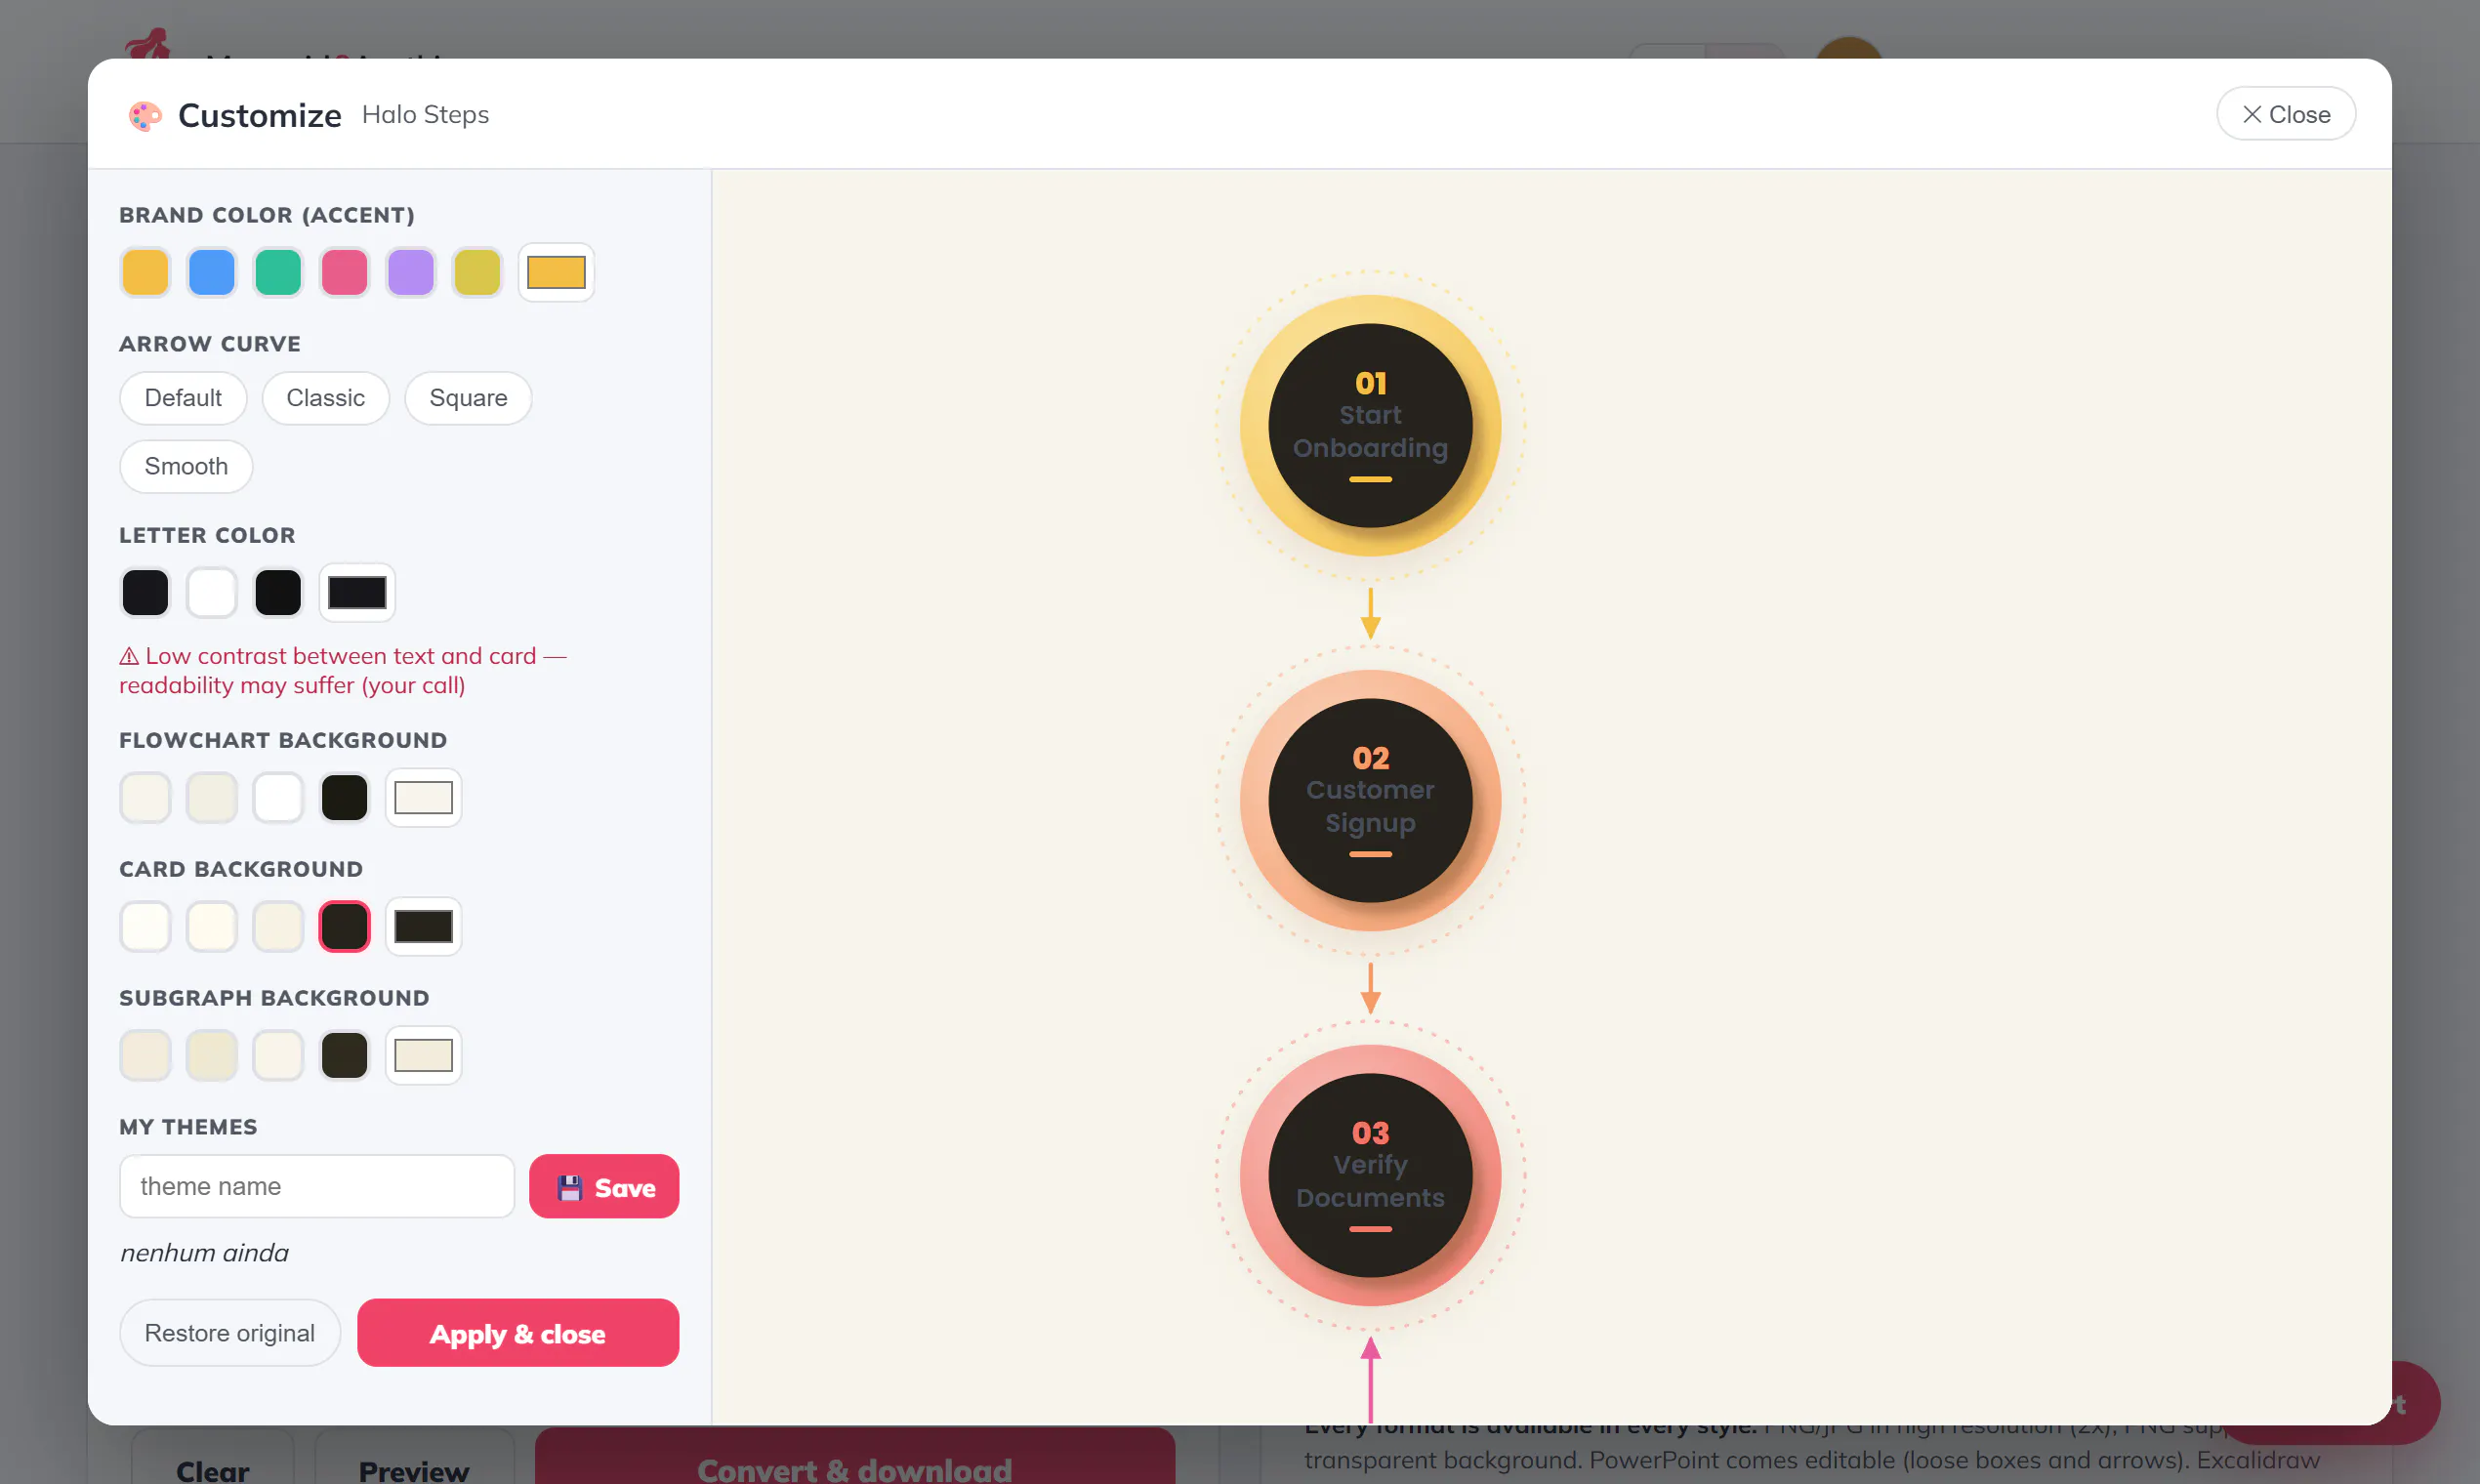Close the Customize dialog
This screenshot has width=2480, height=1484.
point(2285,114)
